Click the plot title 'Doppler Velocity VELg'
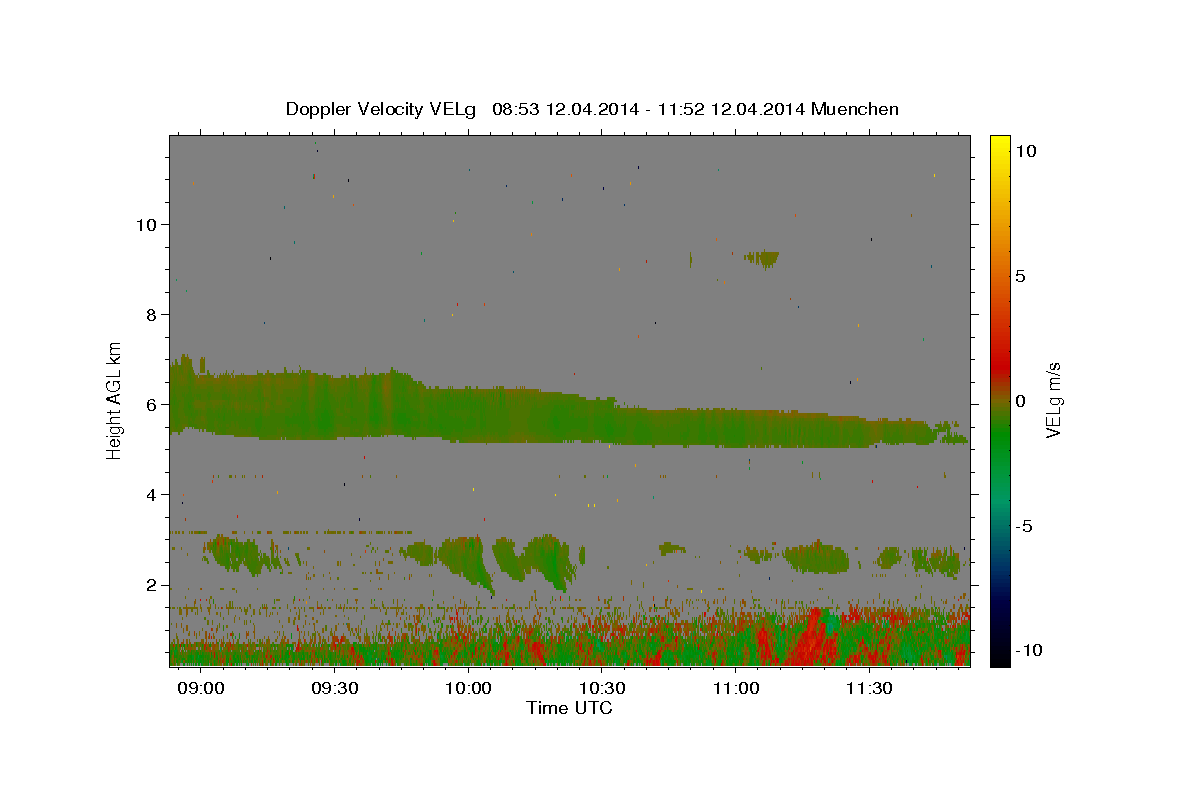 pyautogui.click(x=382, y=109)
